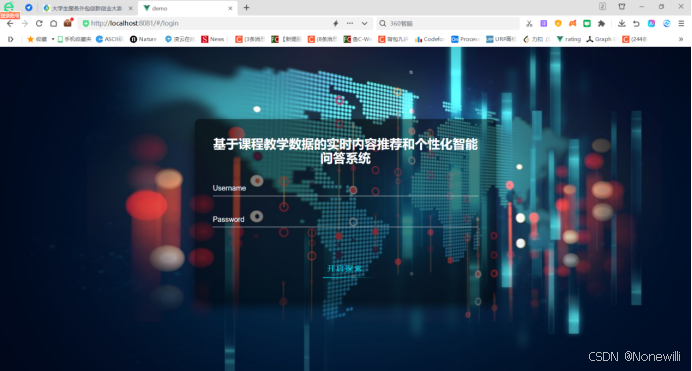Image resolution: width=692 pixels, height=371 pixels.
Task: Open the URP bookmark
Action: (501, 39)
